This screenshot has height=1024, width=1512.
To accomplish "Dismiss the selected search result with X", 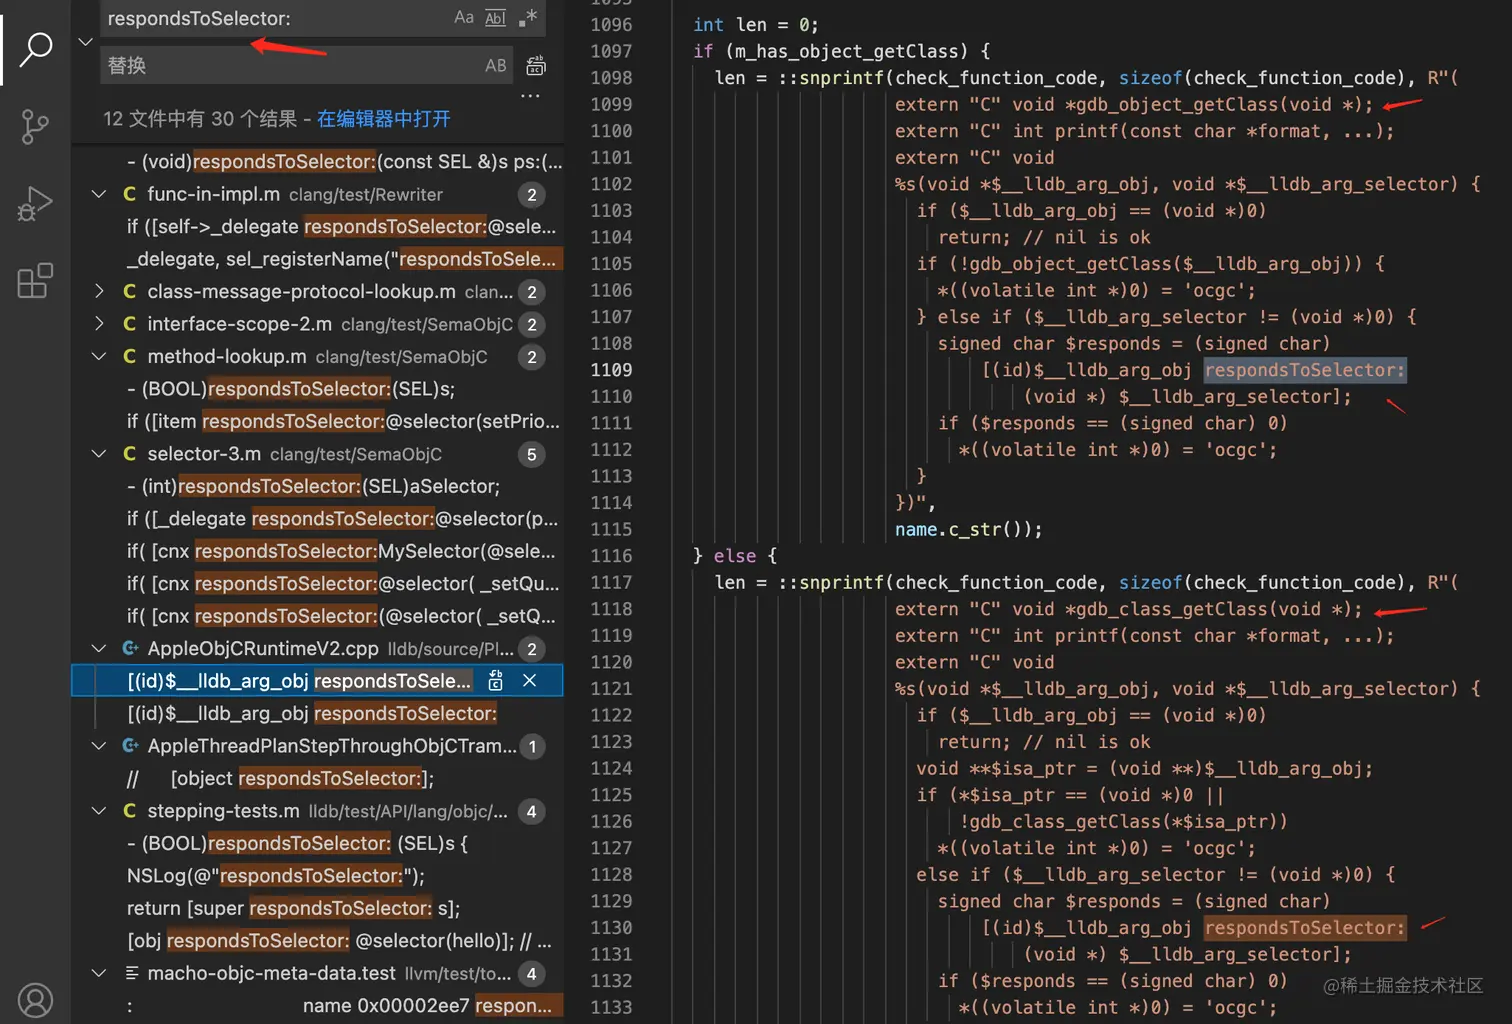I will click(x=530, y=681).
